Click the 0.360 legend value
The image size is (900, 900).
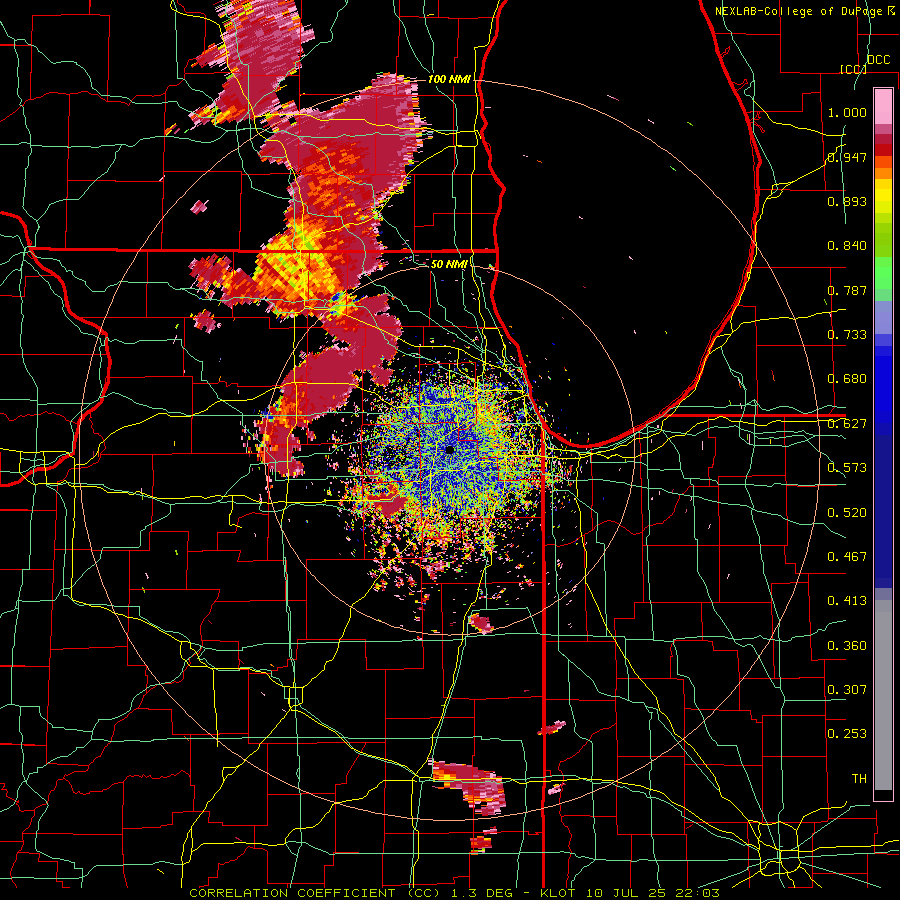tap(847, 646)
